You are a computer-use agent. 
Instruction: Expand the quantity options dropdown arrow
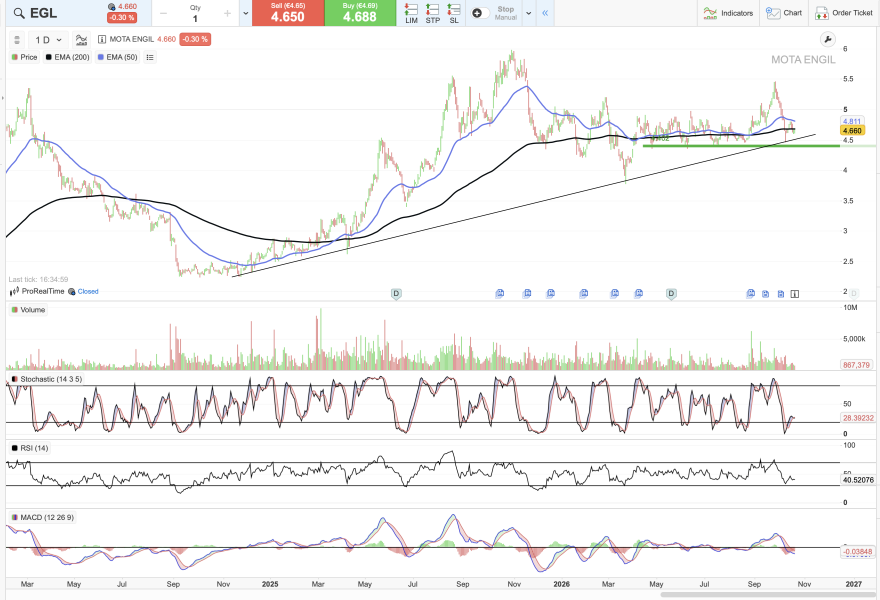click(245, 13)
